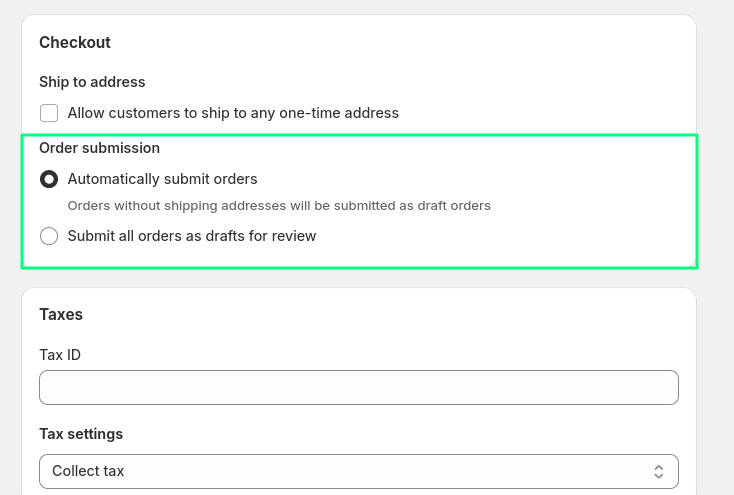The width and height of the screenshot is (734, 495).
Task: Click the 'Order submission' subheading
Action: pos(99,148)
